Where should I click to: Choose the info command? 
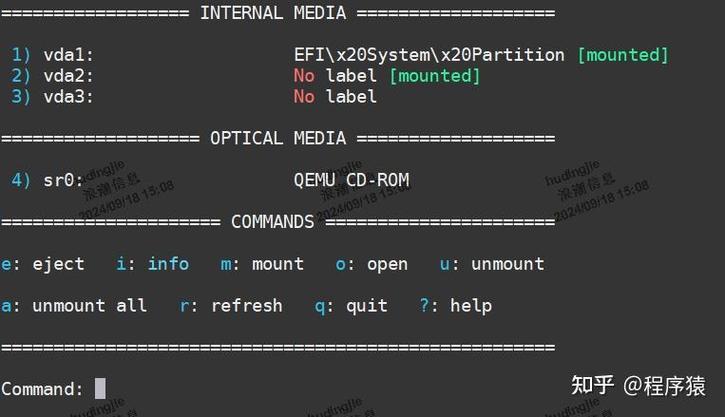coord(153,264)
